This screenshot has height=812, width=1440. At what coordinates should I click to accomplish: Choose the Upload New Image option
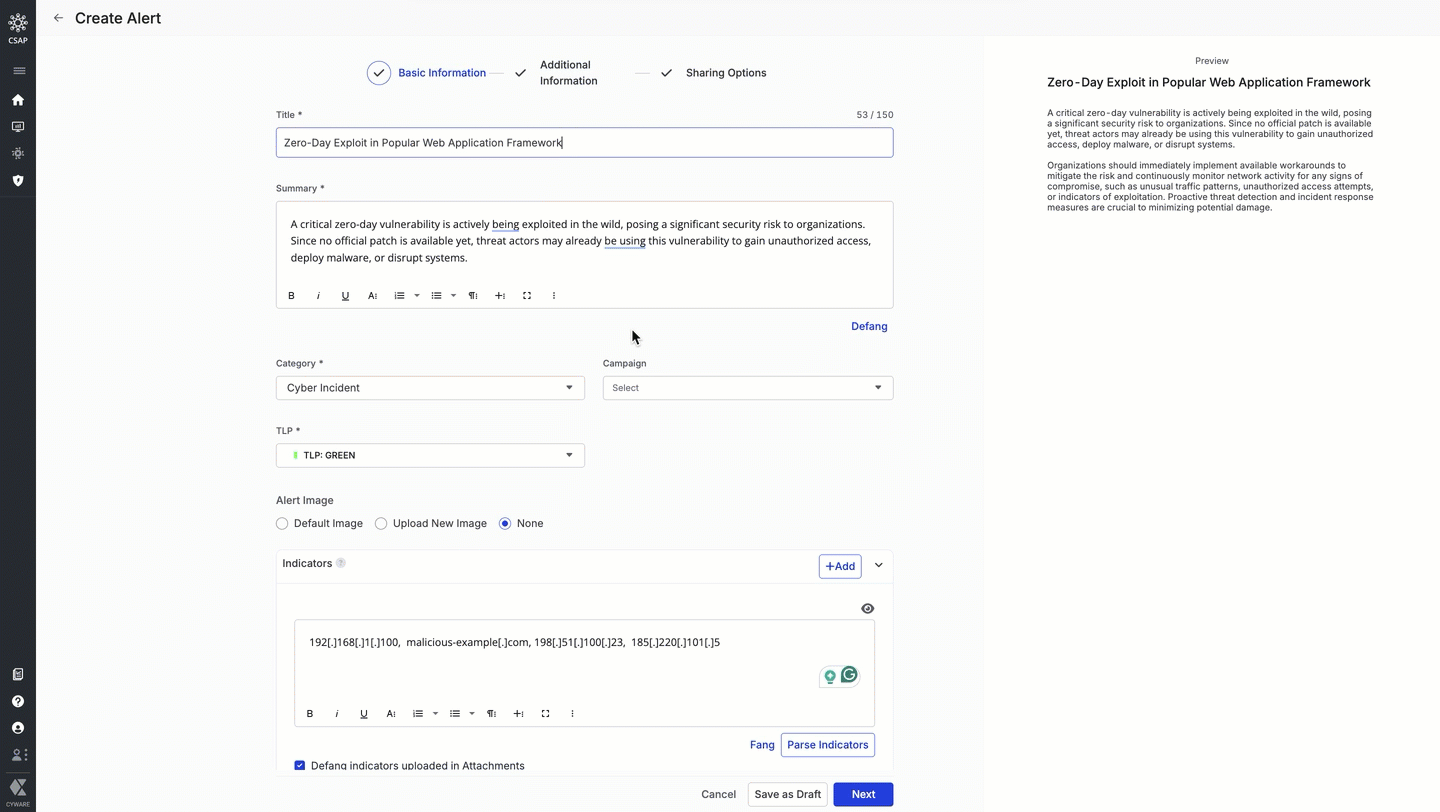point(381,524)
